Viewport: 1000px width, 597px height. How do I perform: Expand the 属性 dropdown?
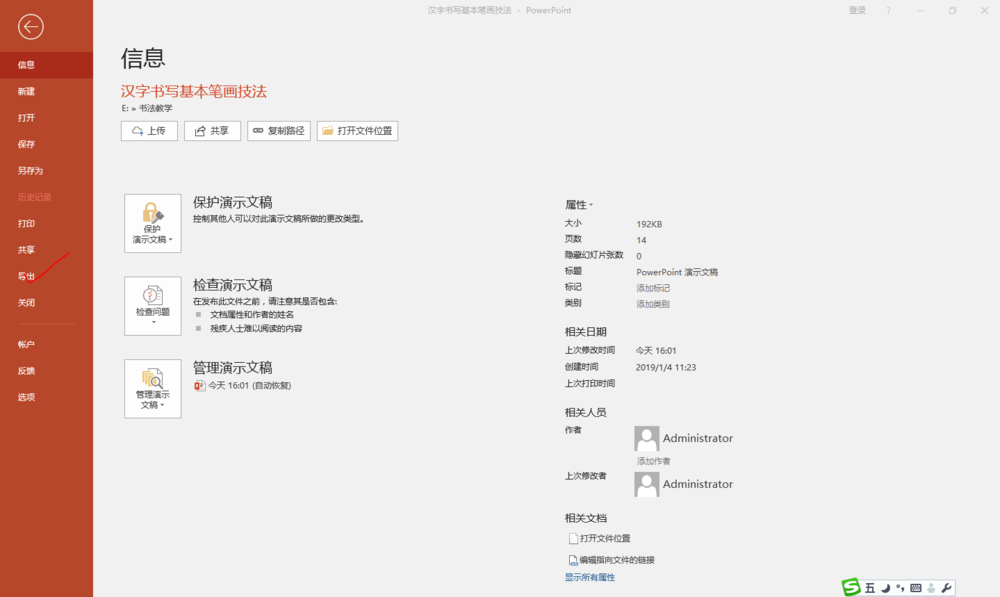[x=578, y=205]
